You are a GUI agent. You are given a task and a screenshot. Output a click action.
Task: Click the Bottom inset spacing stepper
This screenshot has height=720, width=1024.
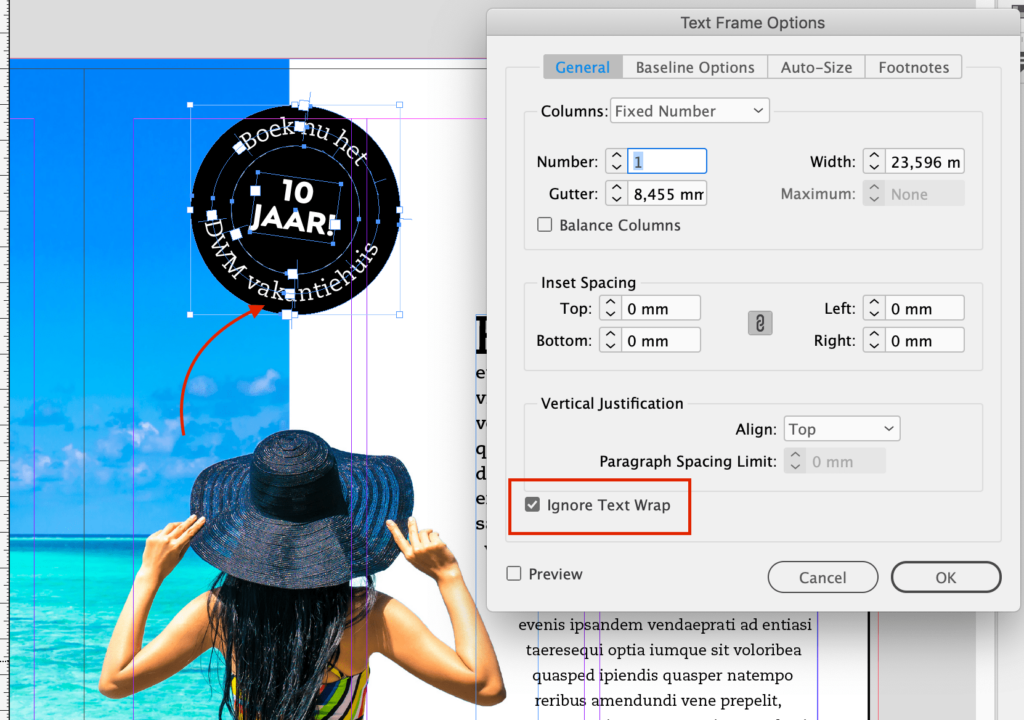(609, 341)
